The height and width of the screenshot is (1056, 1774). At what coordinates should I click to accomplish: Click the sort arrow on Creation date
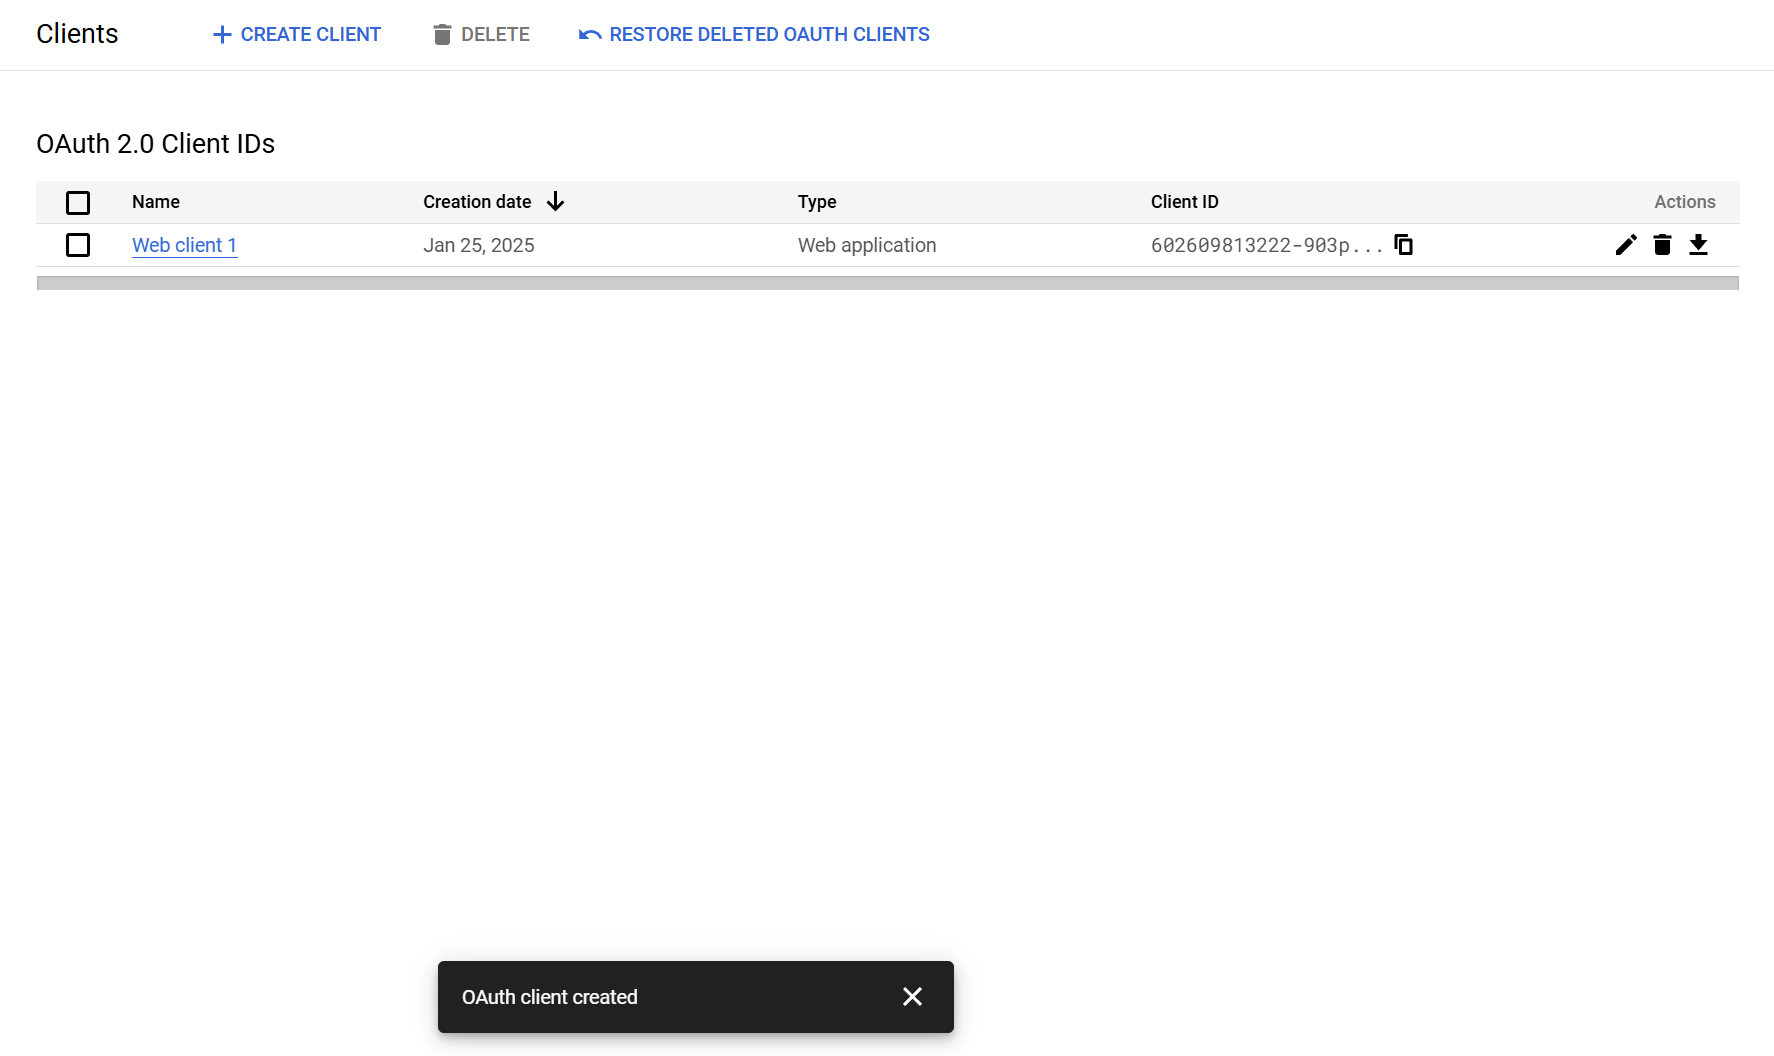pyautogui.click(x=555, y=201)
